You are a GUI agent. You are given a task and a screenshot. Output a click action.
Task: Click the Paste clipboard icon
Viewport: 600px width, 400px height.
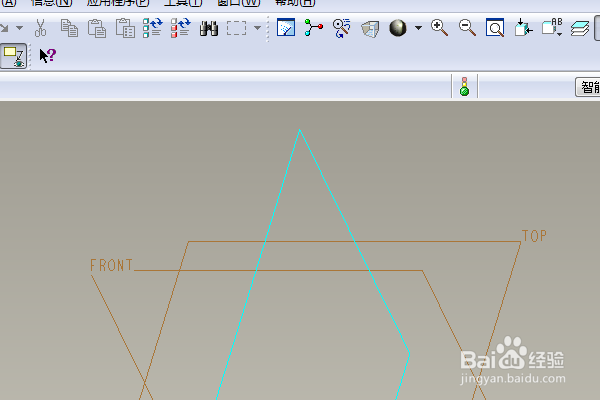(x=97, y=28)
